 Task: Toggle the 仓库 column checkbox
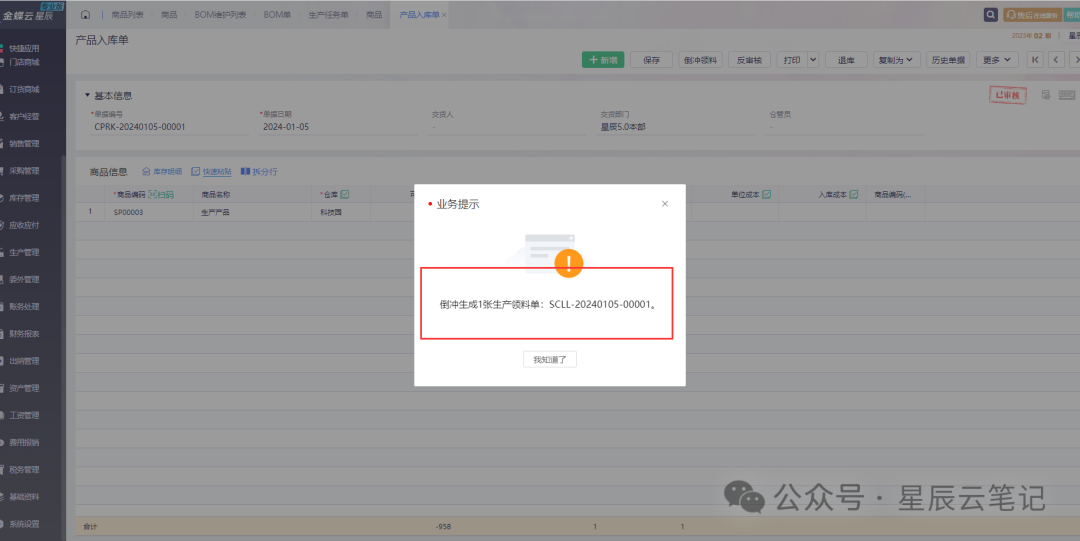(345, 194)
